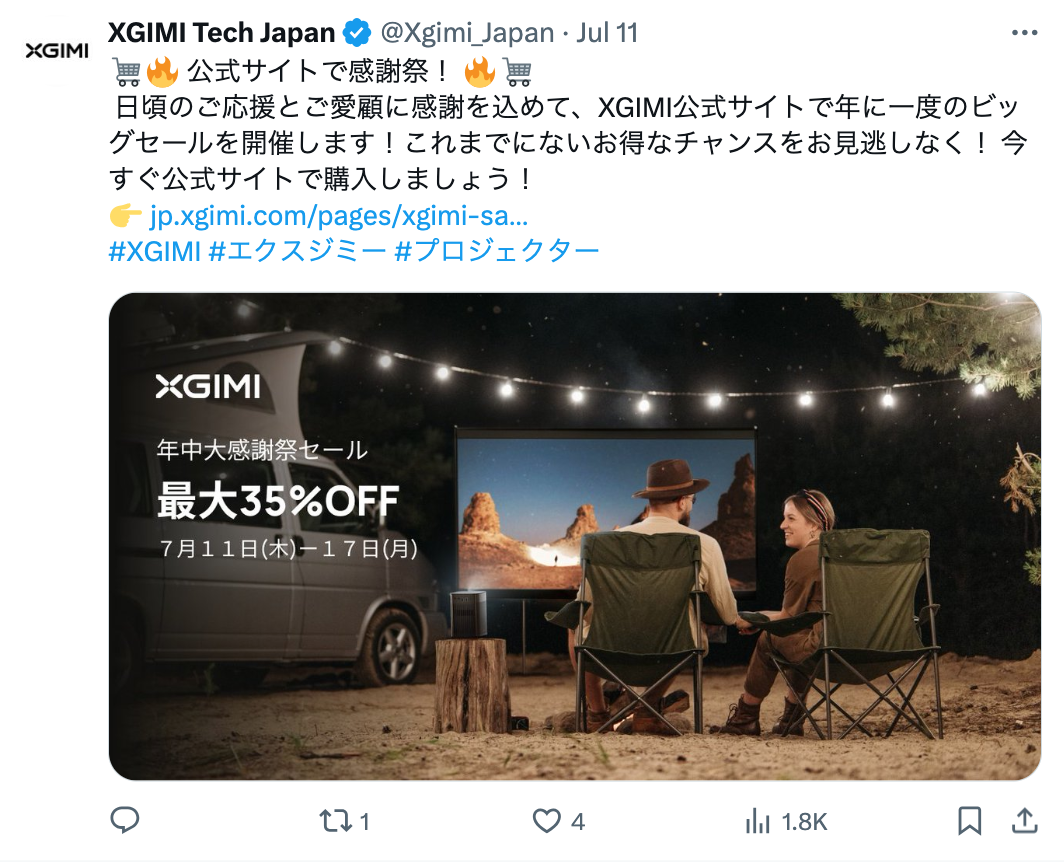Click the blue verified badge
Screen dimensions: 1064x868
(357, 33)
